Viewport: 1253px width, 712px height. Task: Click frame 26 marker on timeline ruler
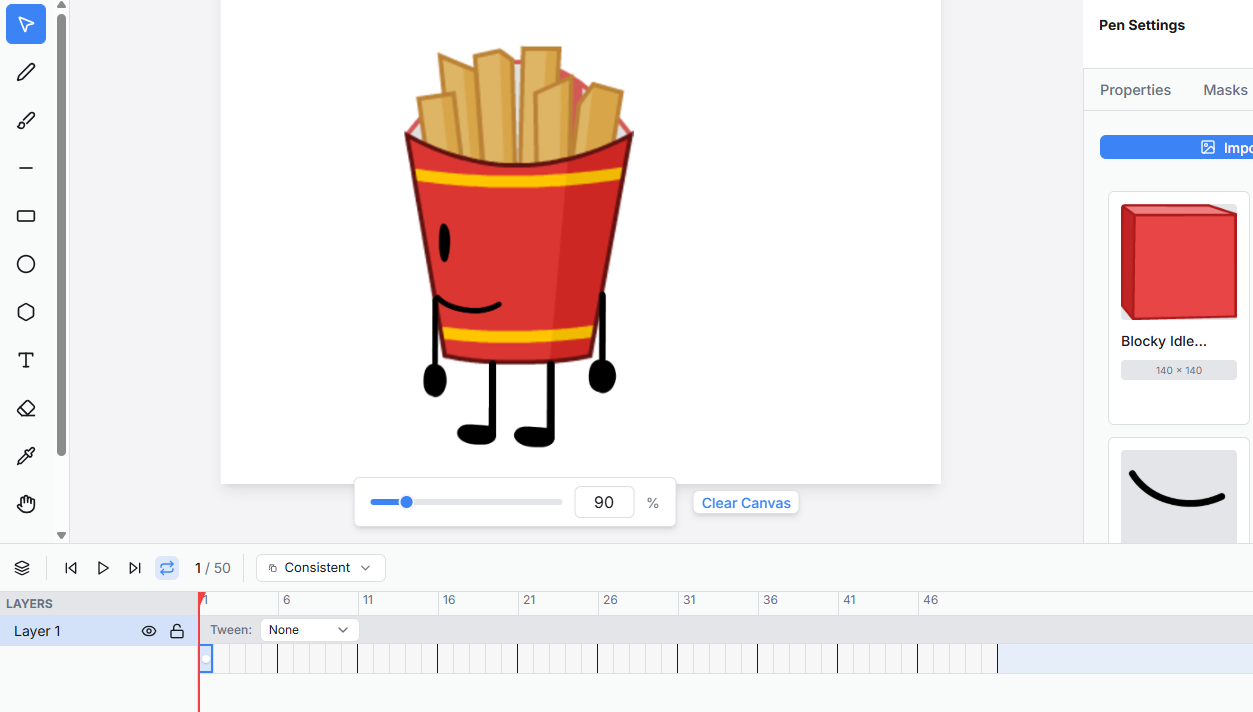coord(610,600)
